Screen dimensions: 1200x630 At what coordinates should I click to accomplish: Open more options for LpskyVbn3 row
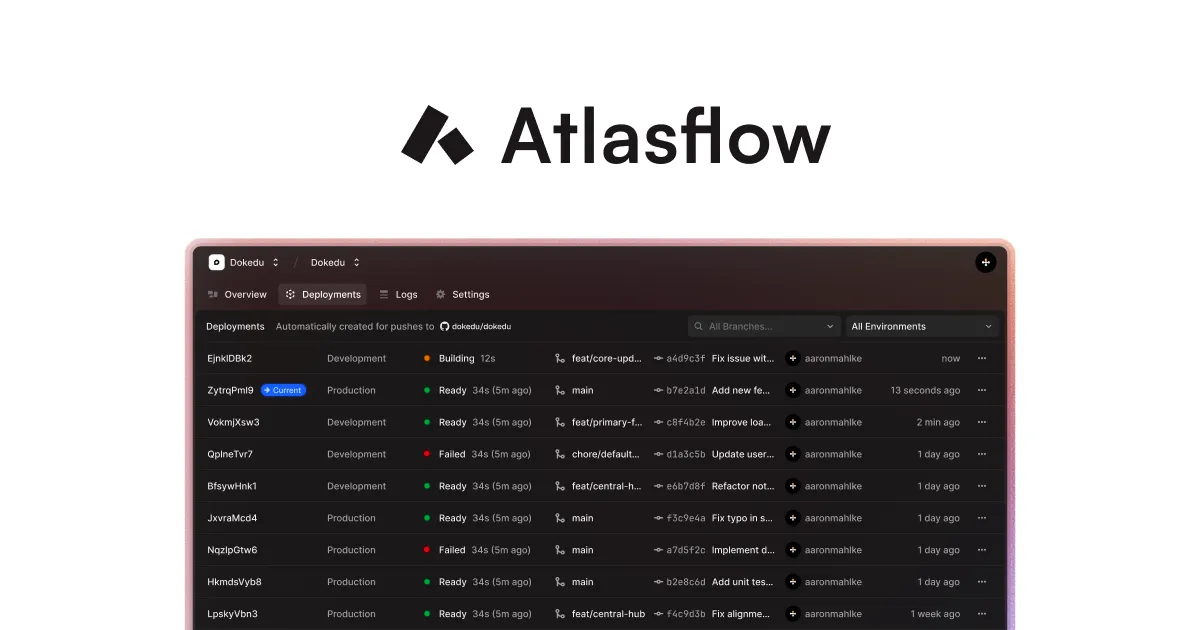tap(982, 614)
